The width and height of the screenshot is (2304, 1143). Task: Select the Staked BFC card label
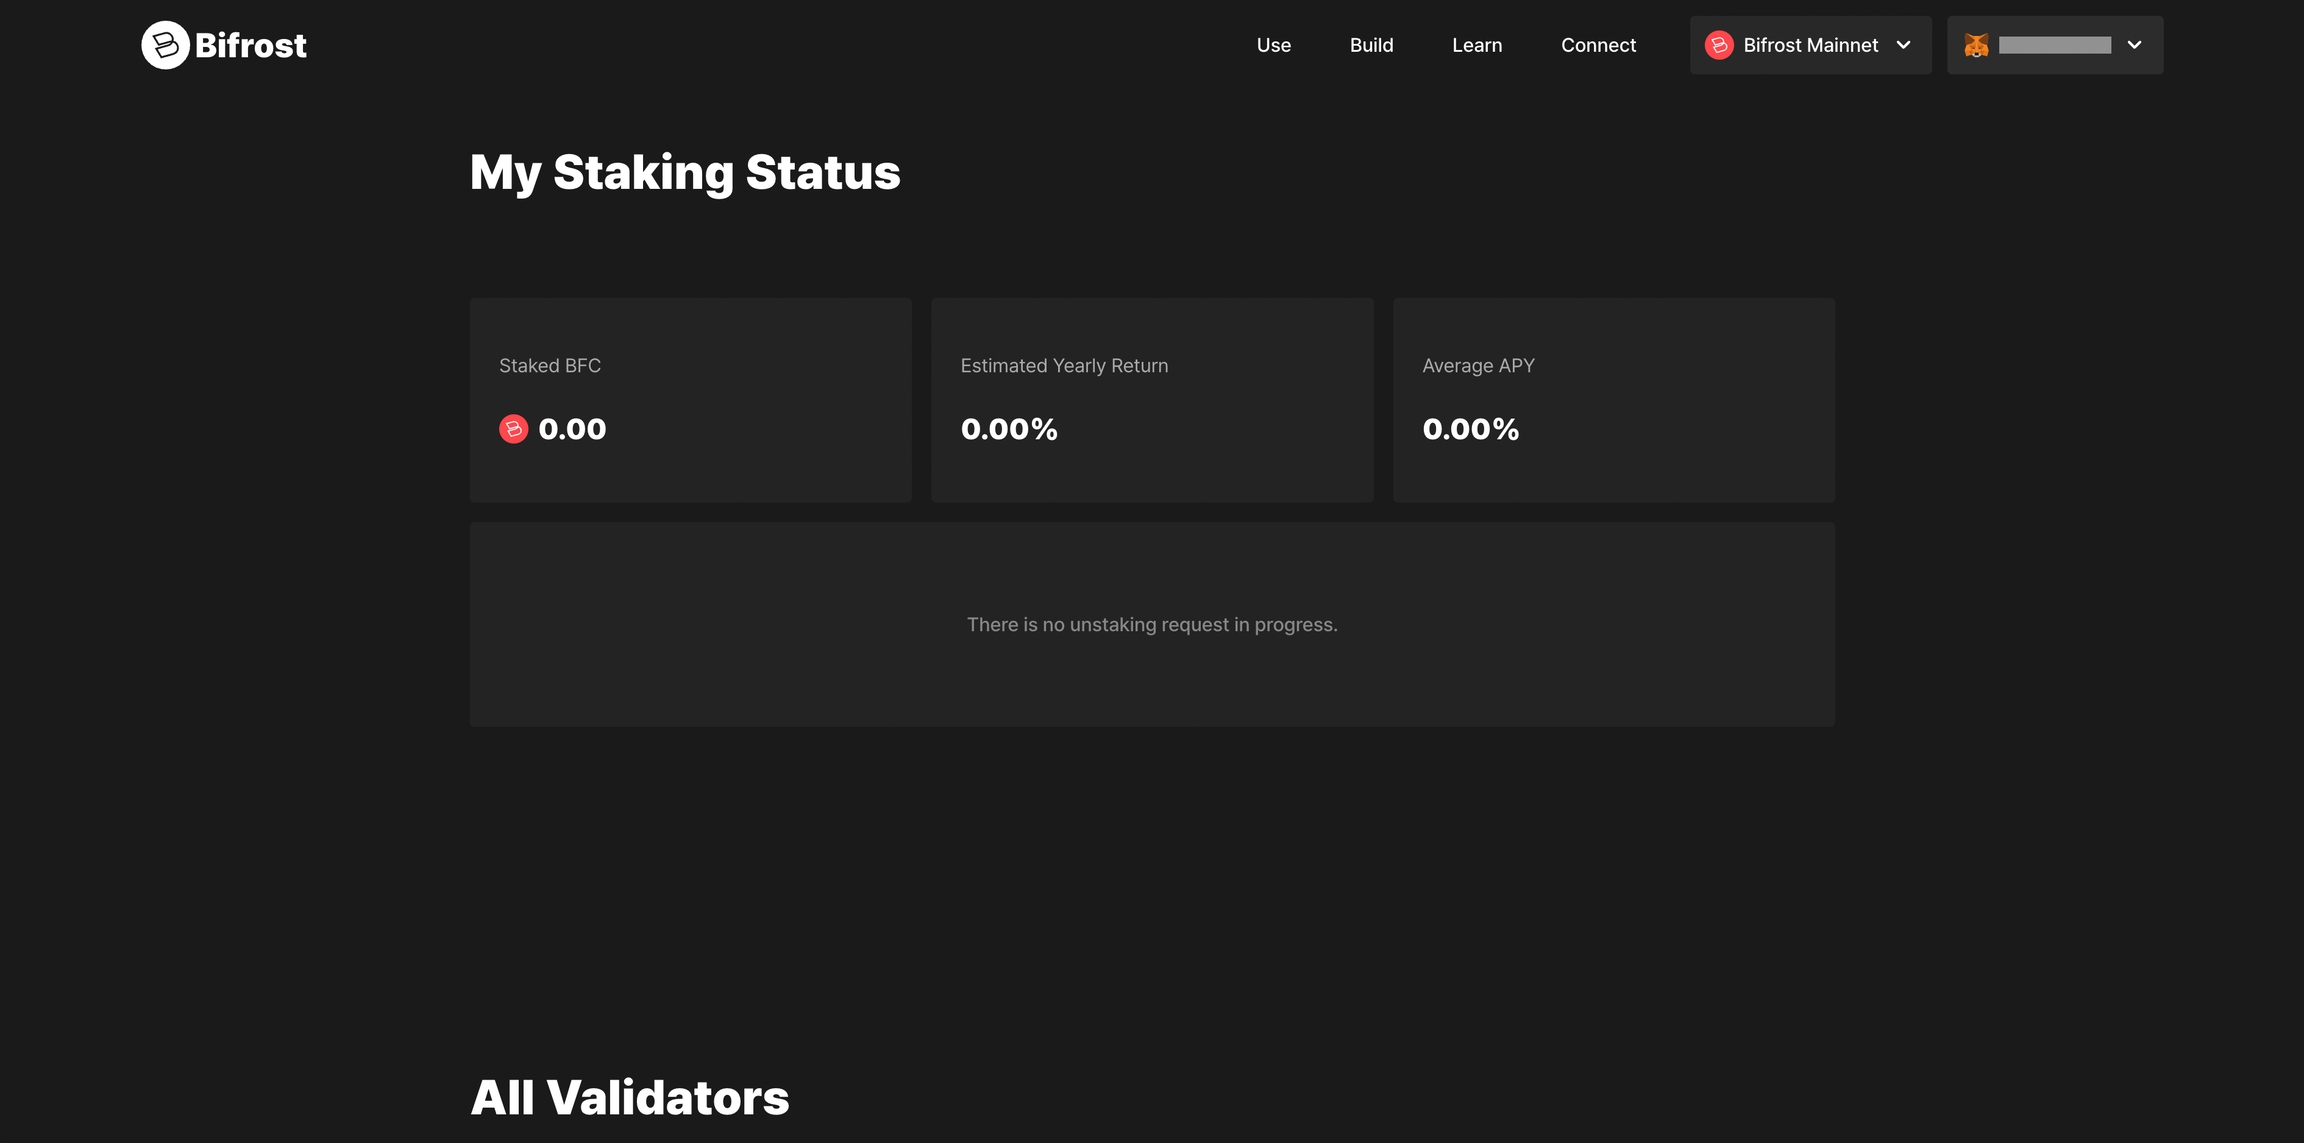click(x=550, y=366)
